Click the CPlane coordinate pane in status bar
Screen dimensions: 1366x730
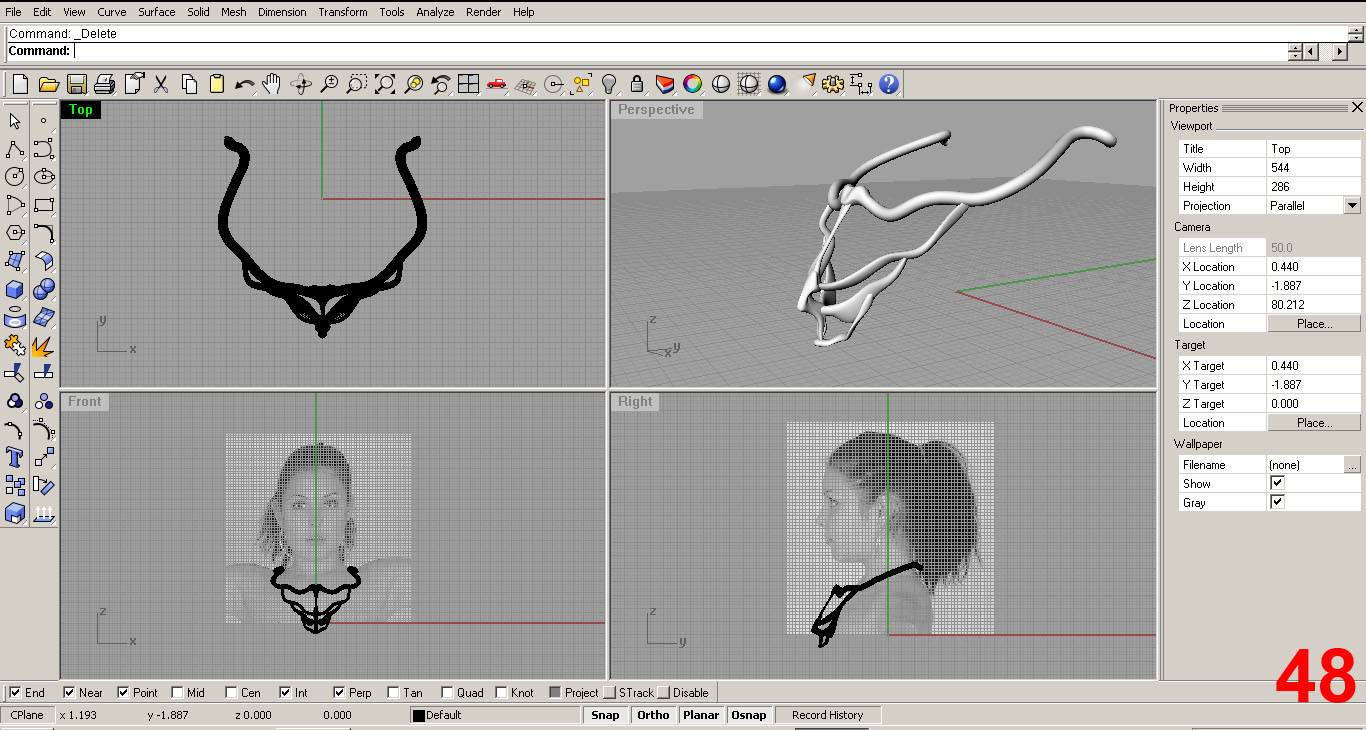point(27,715)
